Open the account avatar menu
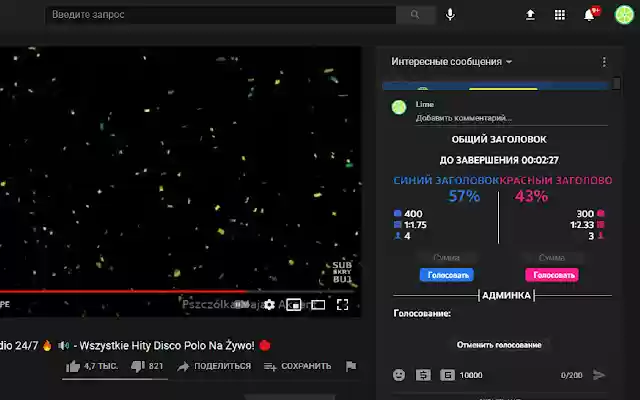The width and height of the screenshot is (640, 400). 624,15
